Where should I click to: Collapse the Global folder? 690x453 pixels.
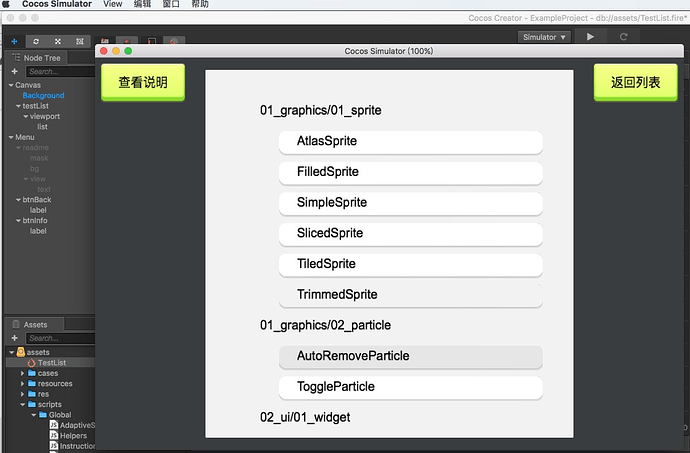pyautogui.click(x=33, y=415)
